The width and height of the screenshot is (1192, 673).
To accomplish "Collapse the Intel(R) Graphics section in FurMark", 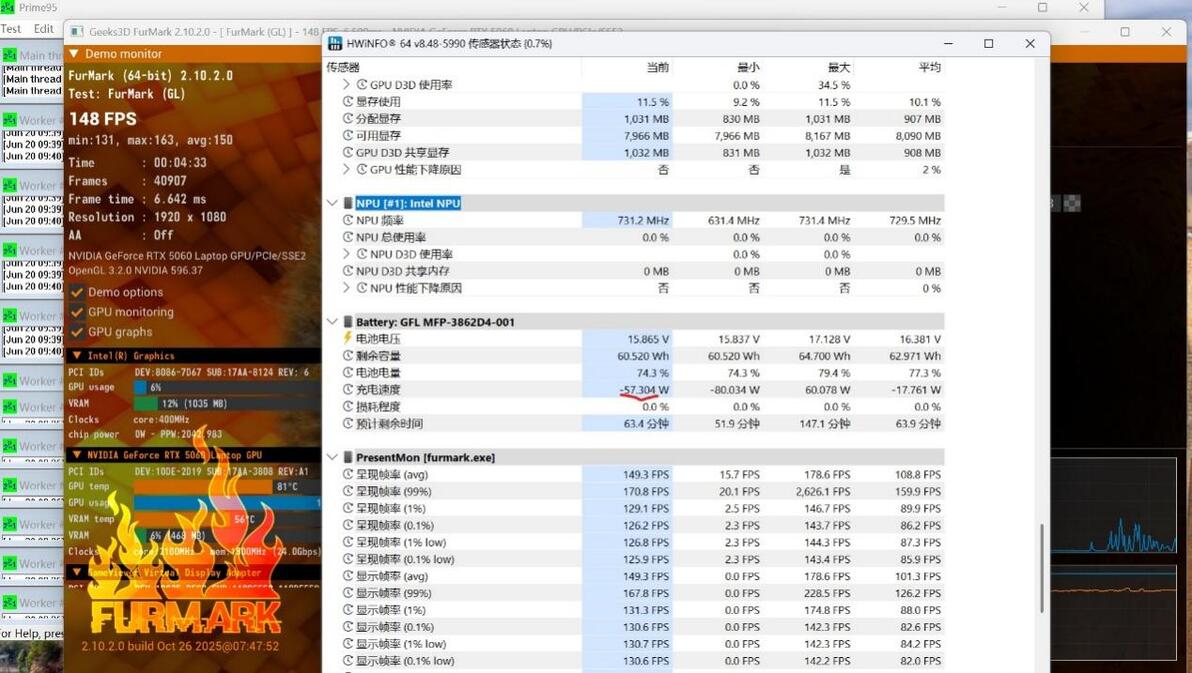I will tap(77, 355).
